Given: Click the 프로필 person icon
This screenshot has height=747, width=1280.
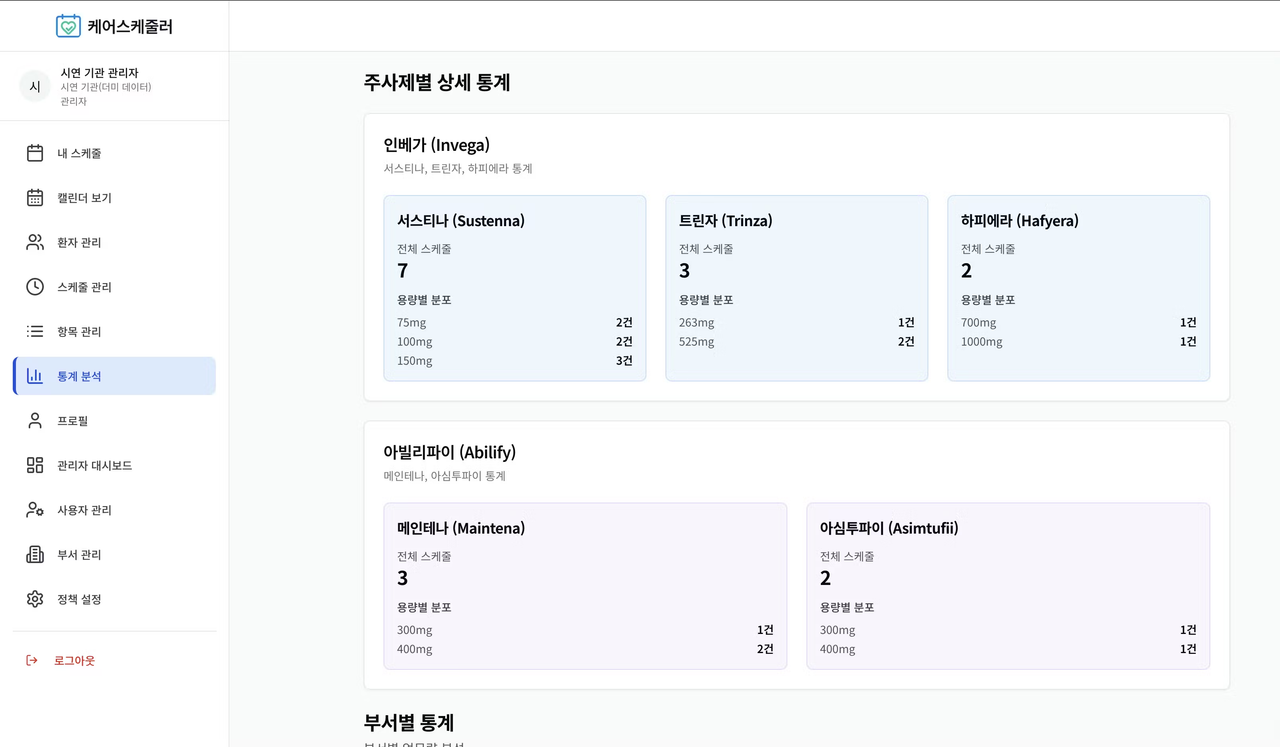Looking at the screenshot, I should (33, 420).
